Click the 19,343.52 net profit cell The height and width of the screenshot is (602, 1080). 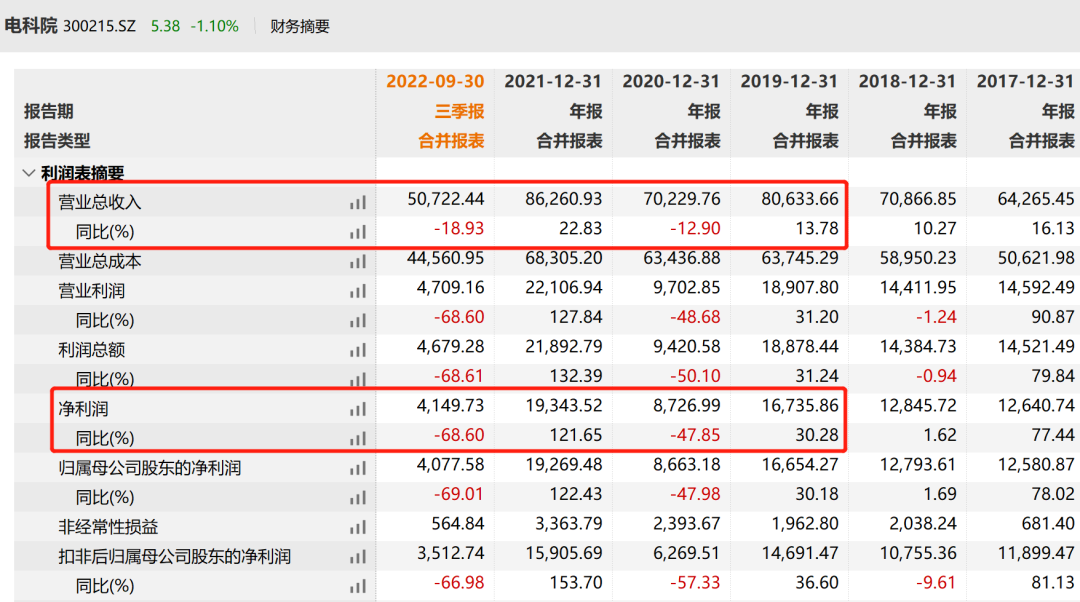click(x=564, y=408)
